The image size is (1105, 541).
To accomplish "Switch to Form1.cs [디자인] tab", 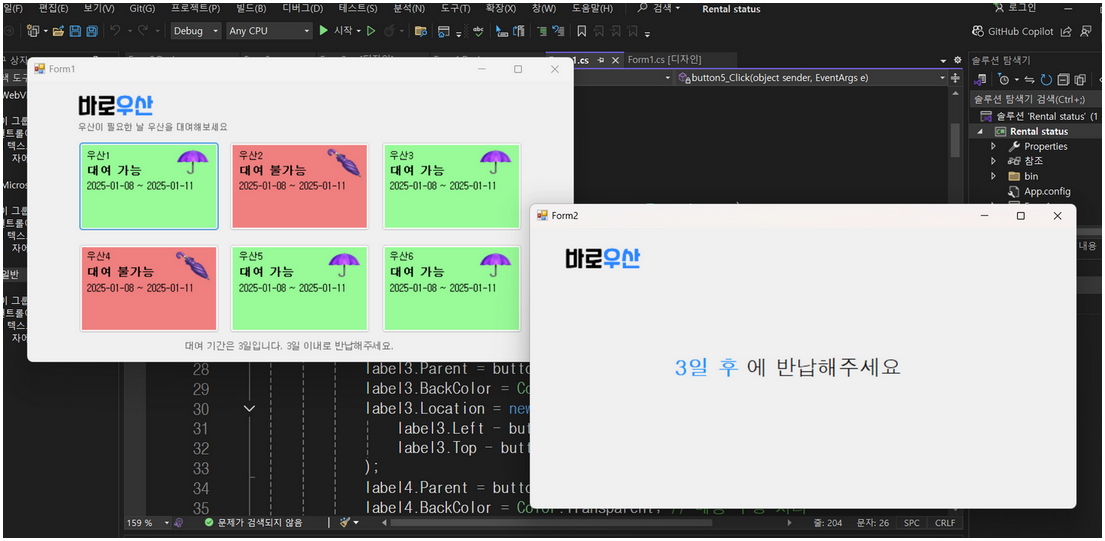I will pyautogui.click(x=664, y=60).
